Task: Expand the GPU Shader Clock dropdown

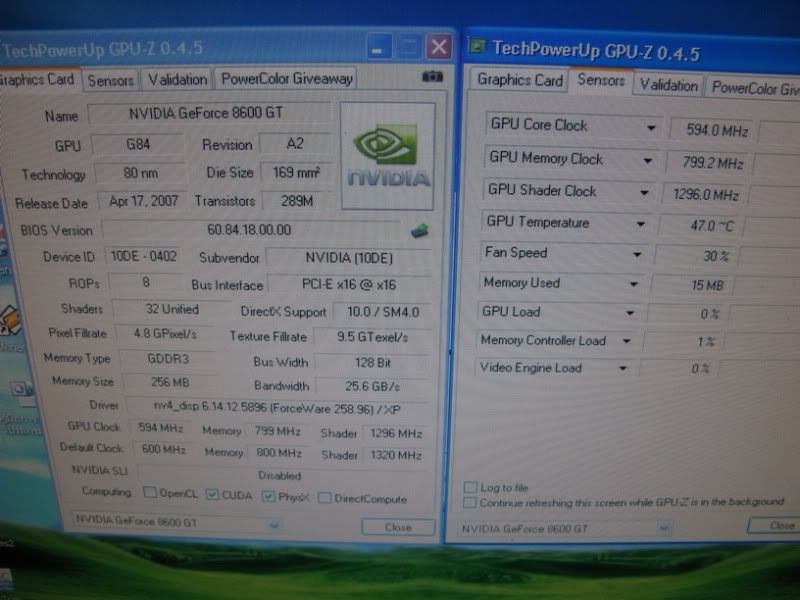Action: click(644, 192)
